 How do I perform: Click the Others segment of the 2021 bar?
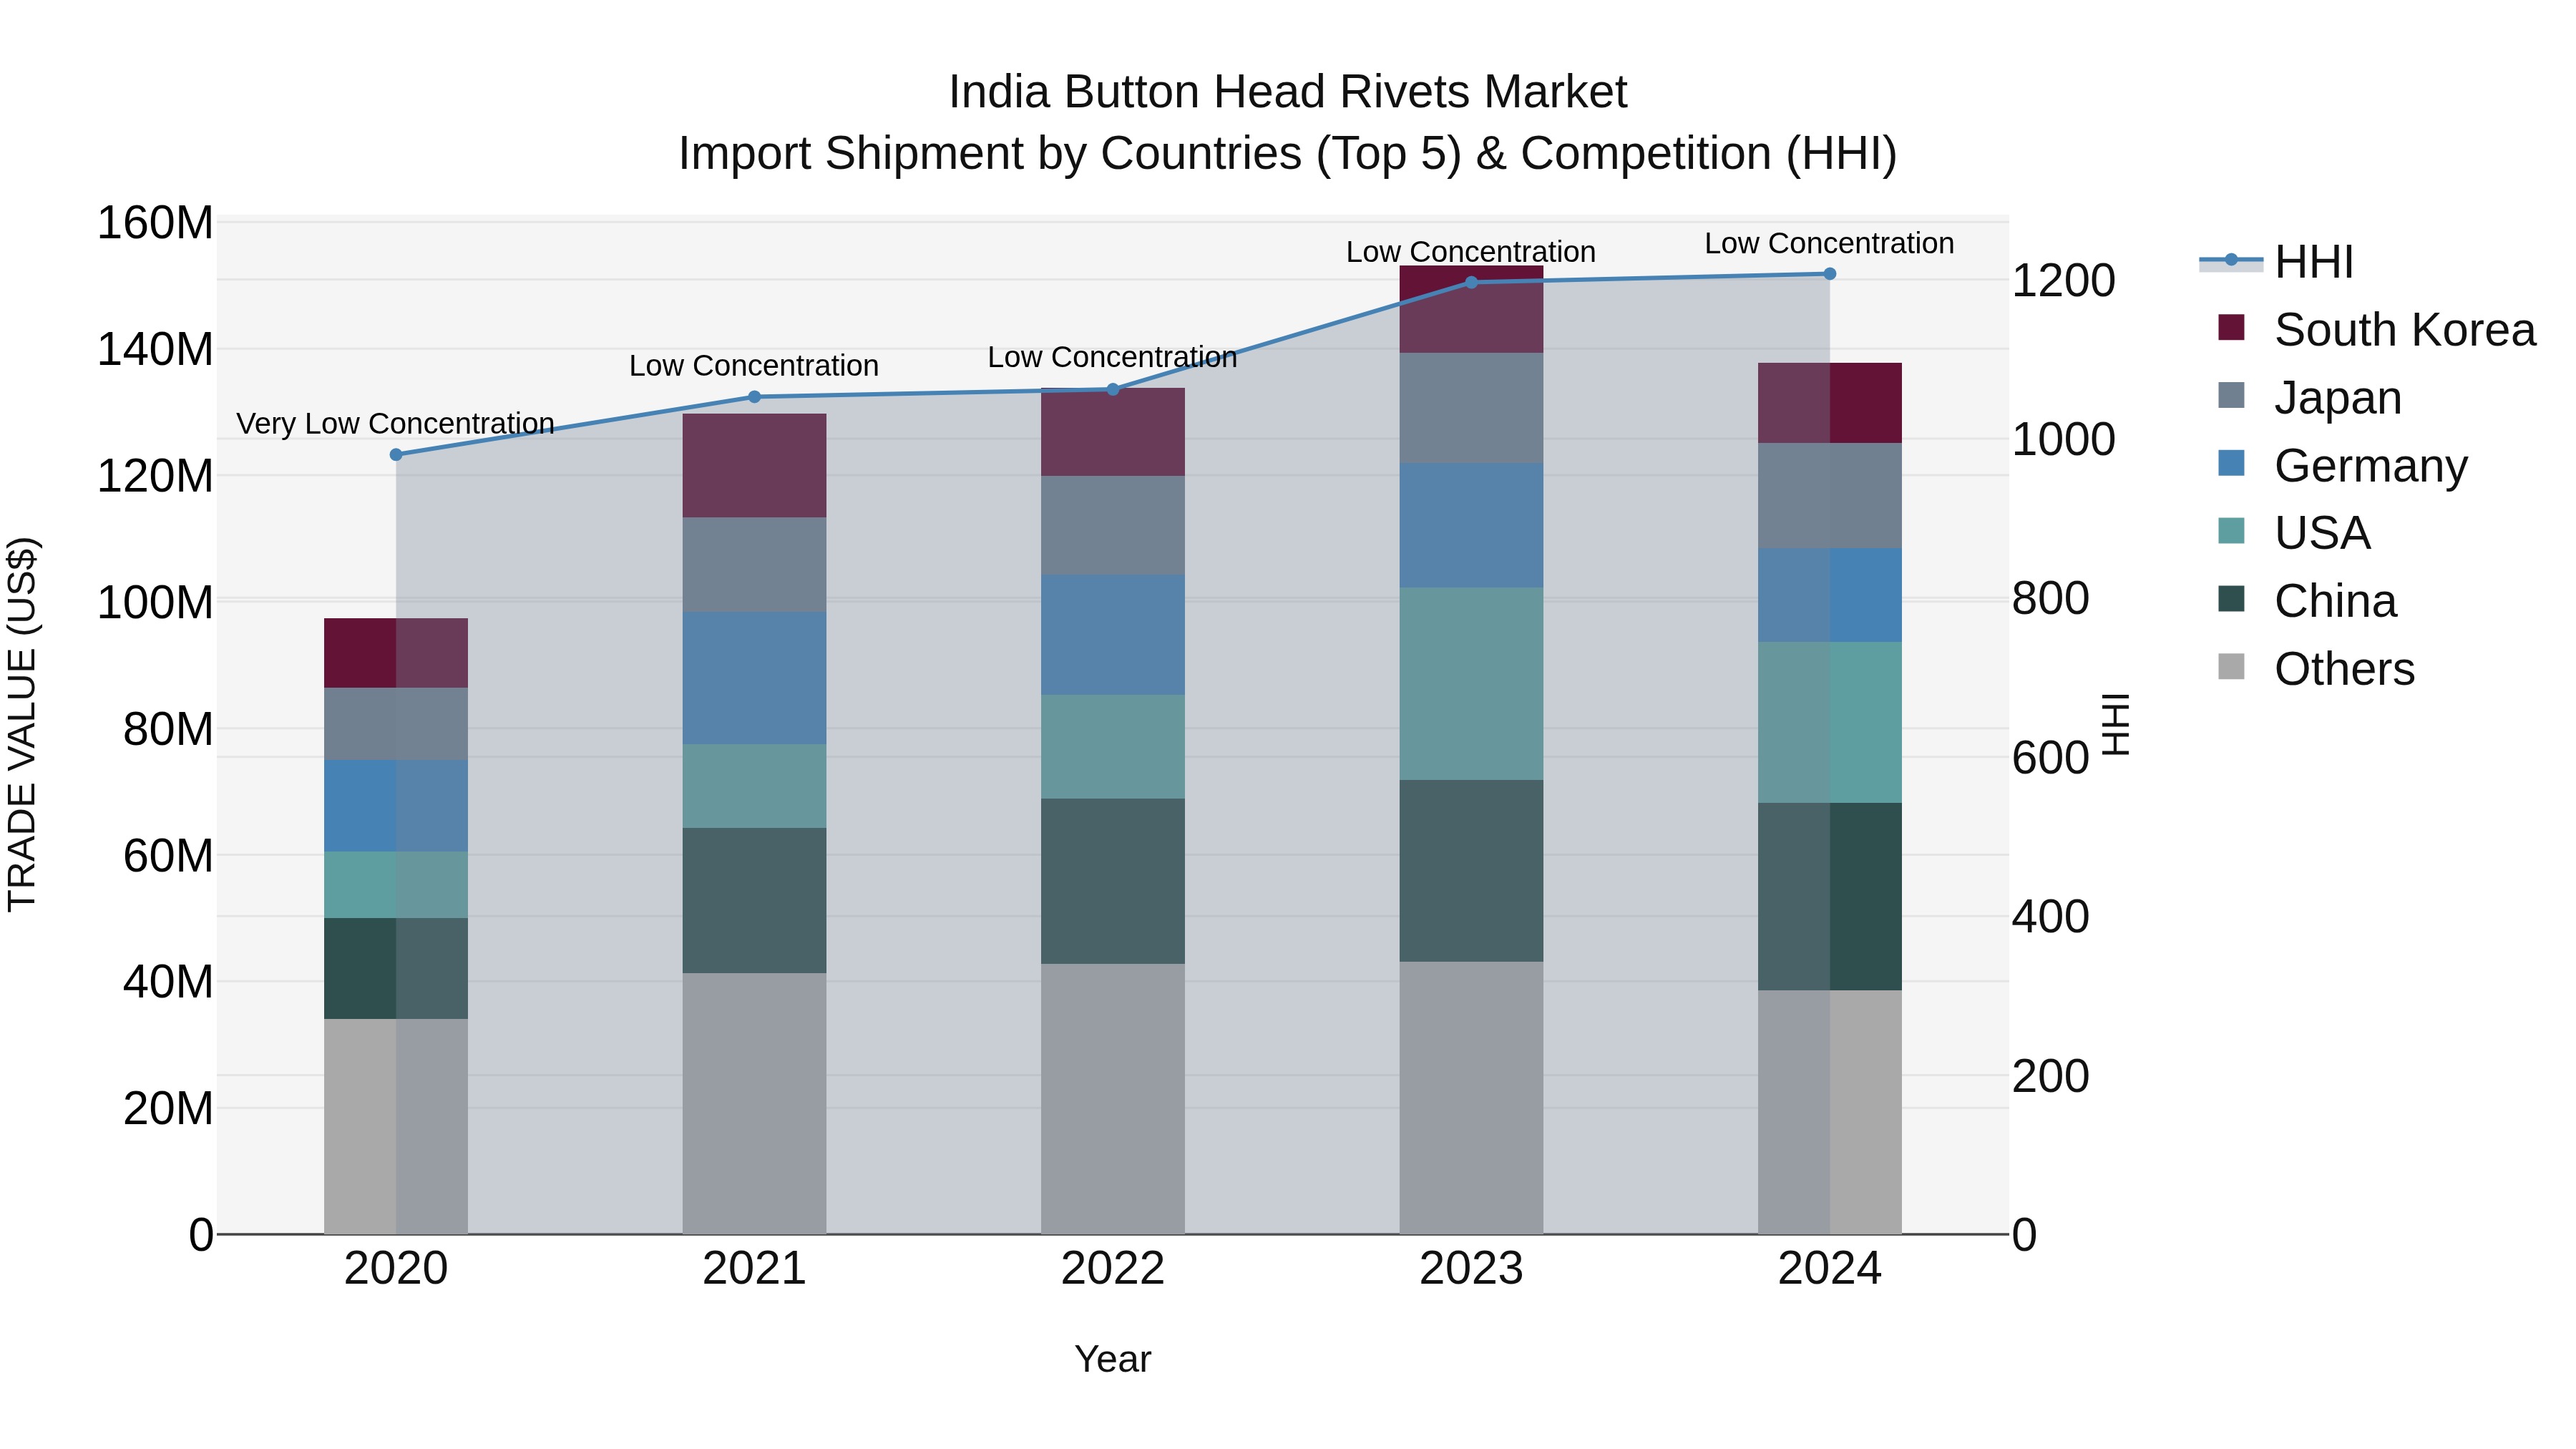coord(755,1104)
